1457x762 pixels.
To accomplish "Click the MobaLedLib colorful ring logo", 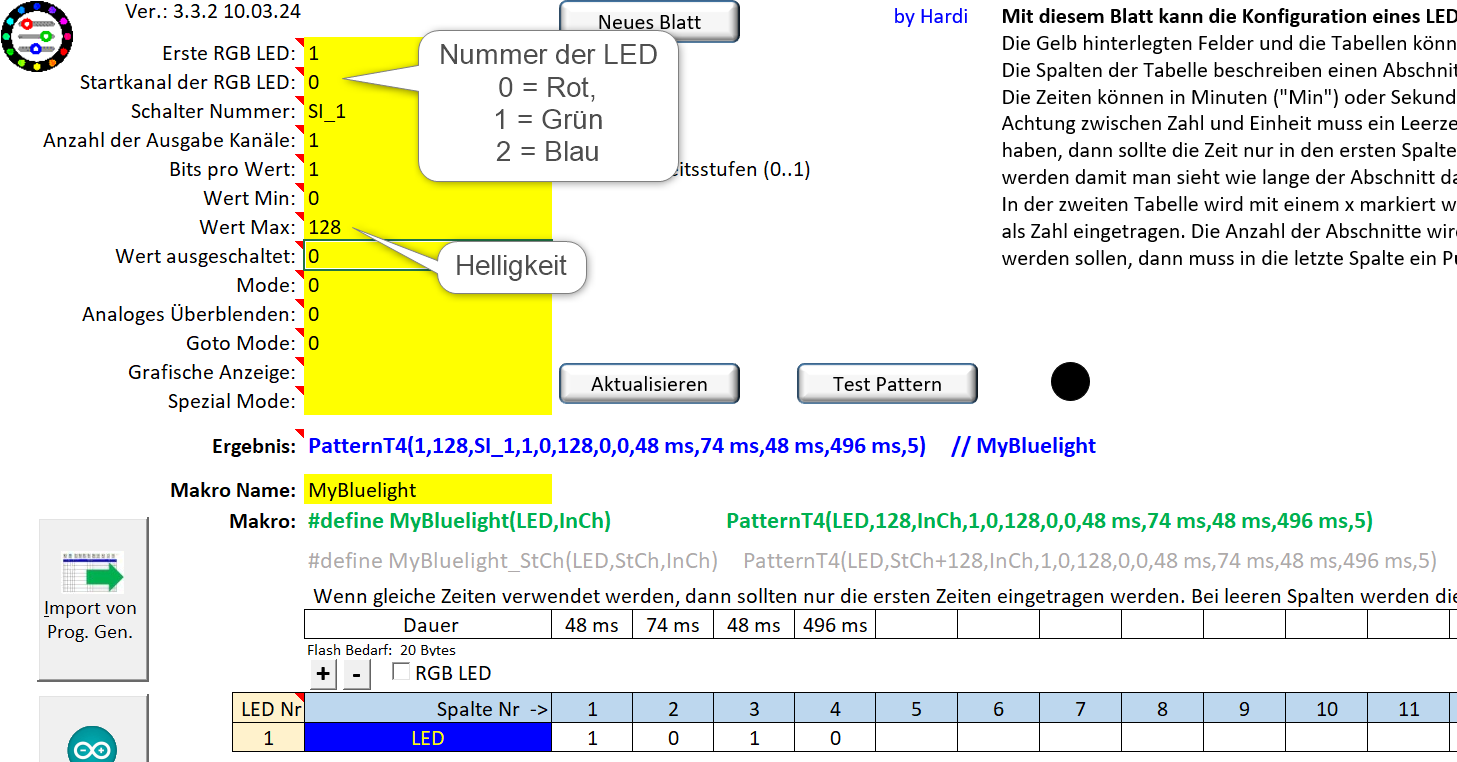I will point(38,37).
